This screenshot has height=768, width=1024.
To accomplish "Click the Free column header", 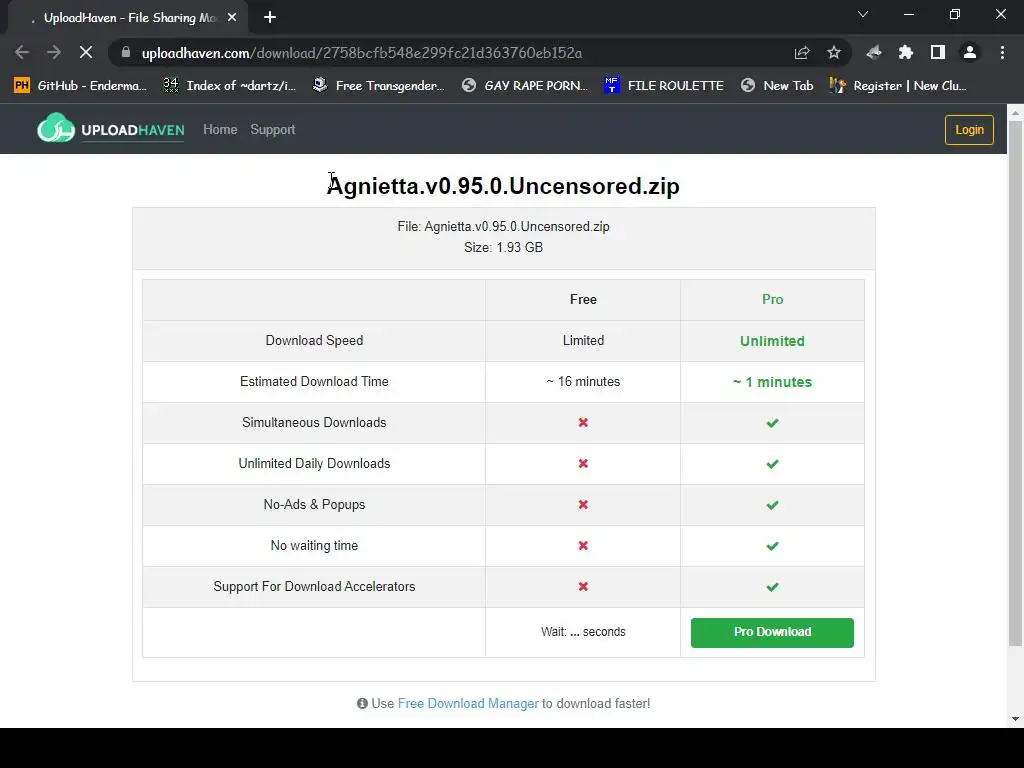I will pos(583,299).
